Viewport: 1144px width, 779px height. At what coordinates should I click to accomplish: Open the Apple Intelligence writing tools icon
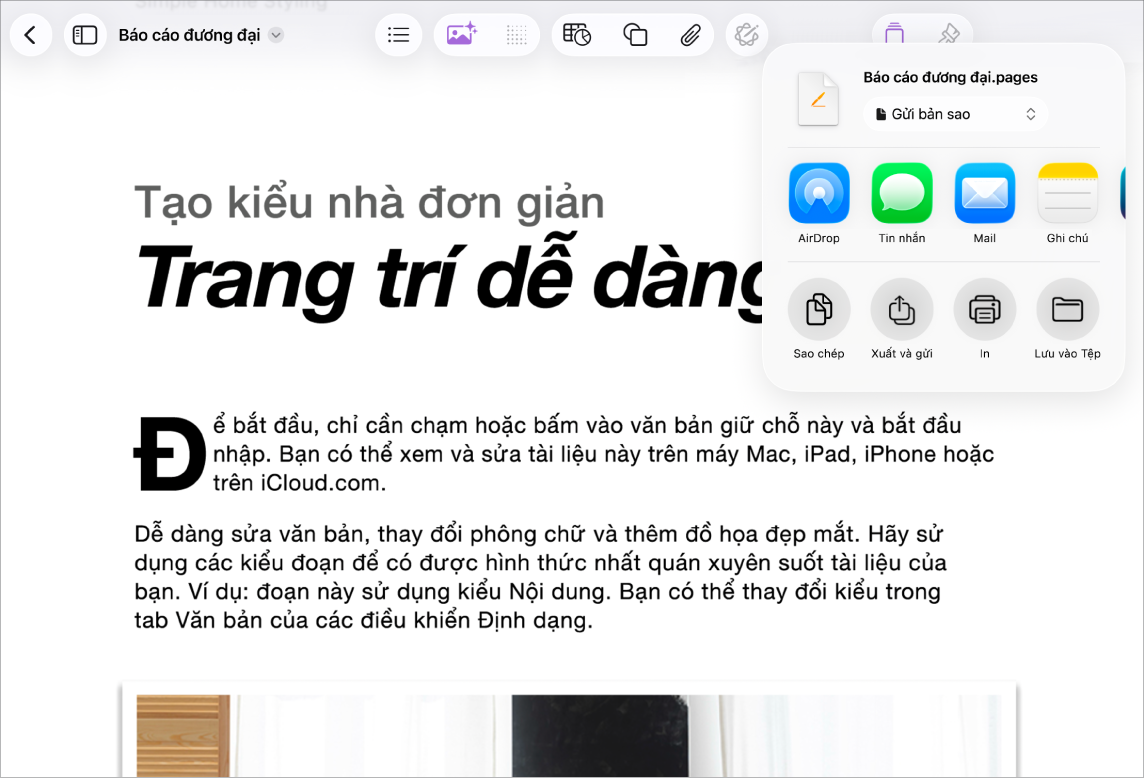[746, 35]
